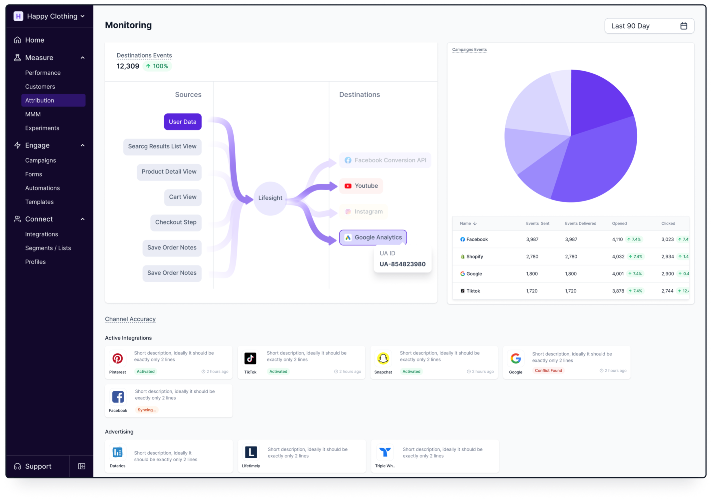Click the Destinations Events label
Image resolution: width=712 pixels, height=500 pixels.
click(144, 55)
